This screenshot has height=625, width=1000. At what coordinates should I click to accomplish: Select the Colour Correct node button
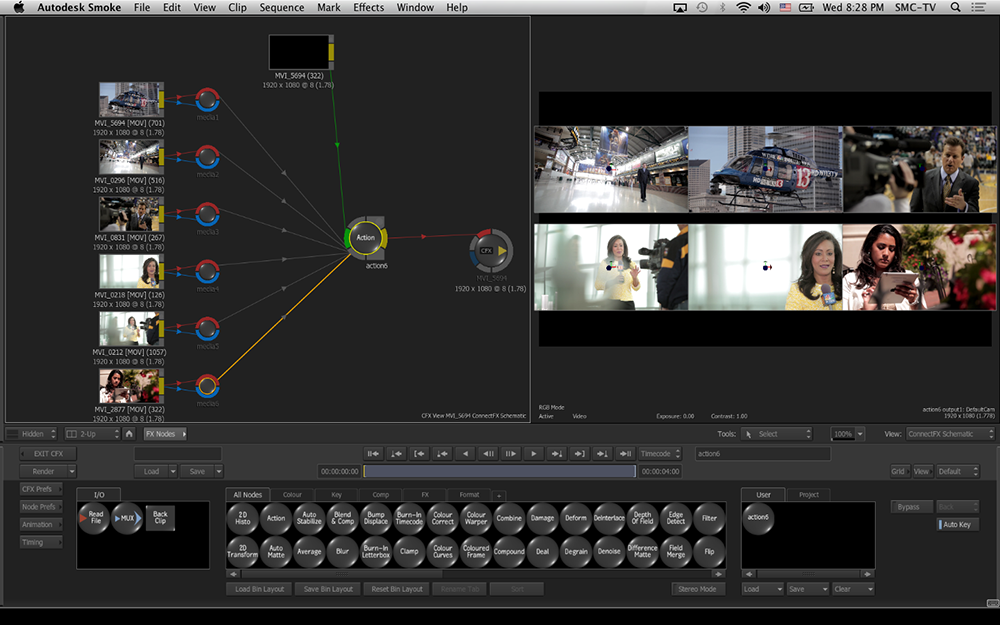tap(442, 518)
